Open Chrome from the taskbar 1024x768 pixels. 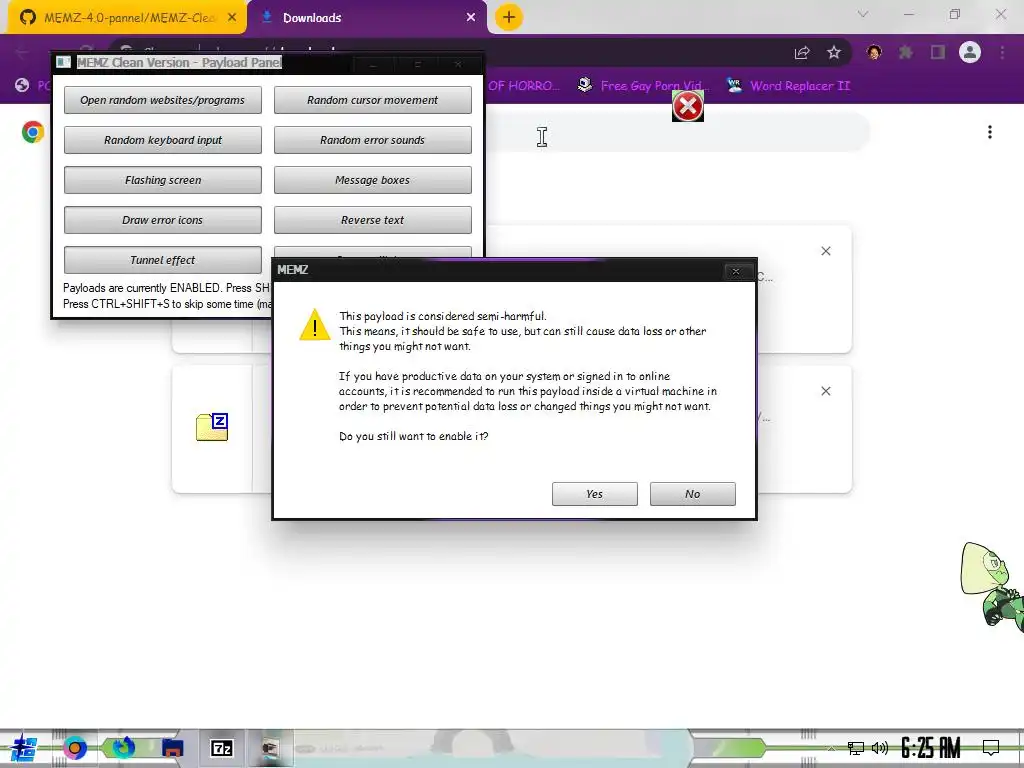(74, 748)
